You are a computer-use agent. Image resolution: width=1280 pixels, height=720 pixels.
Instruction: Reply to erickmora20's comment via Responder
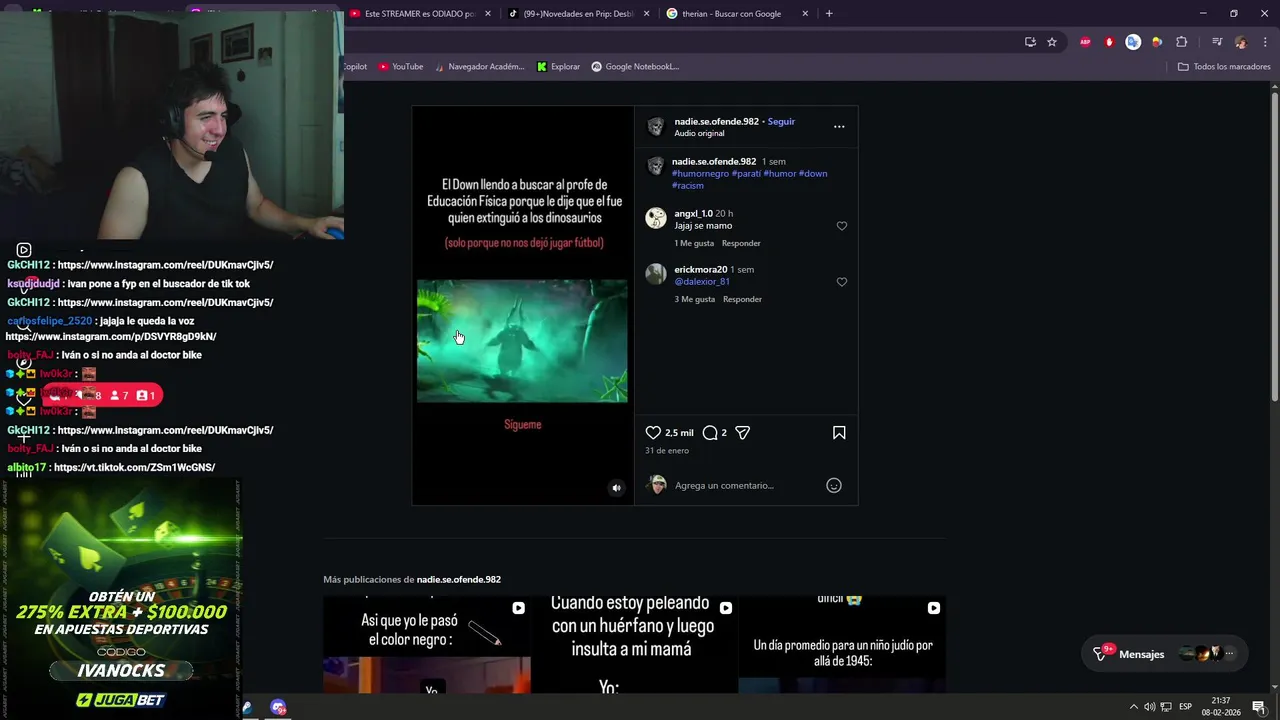click(x=742, y=299)
